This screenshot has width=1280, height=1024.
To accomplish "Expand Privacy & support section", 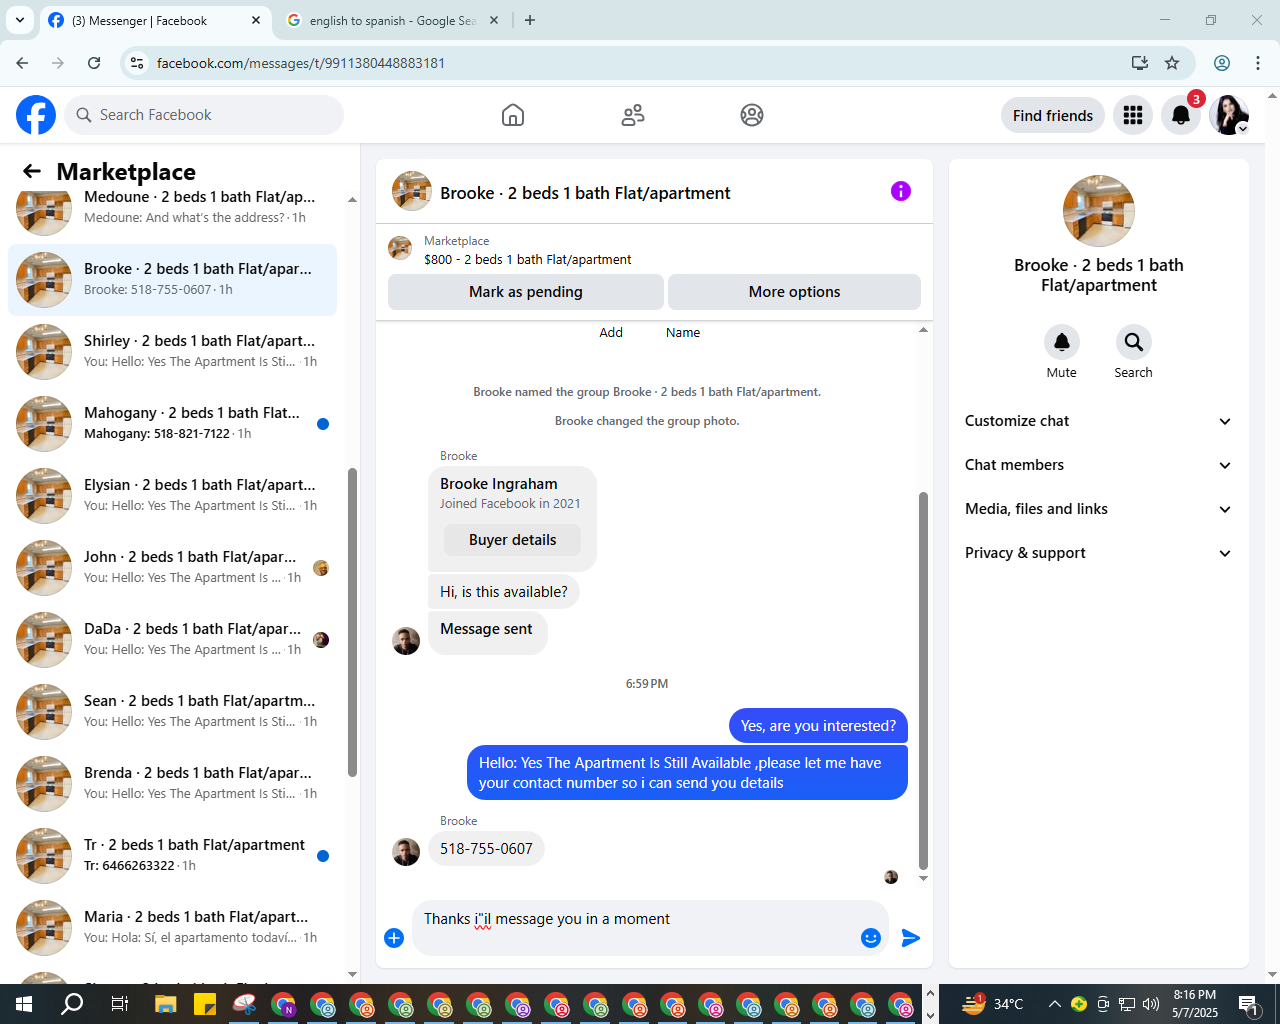I will (x=1098, y=553).
